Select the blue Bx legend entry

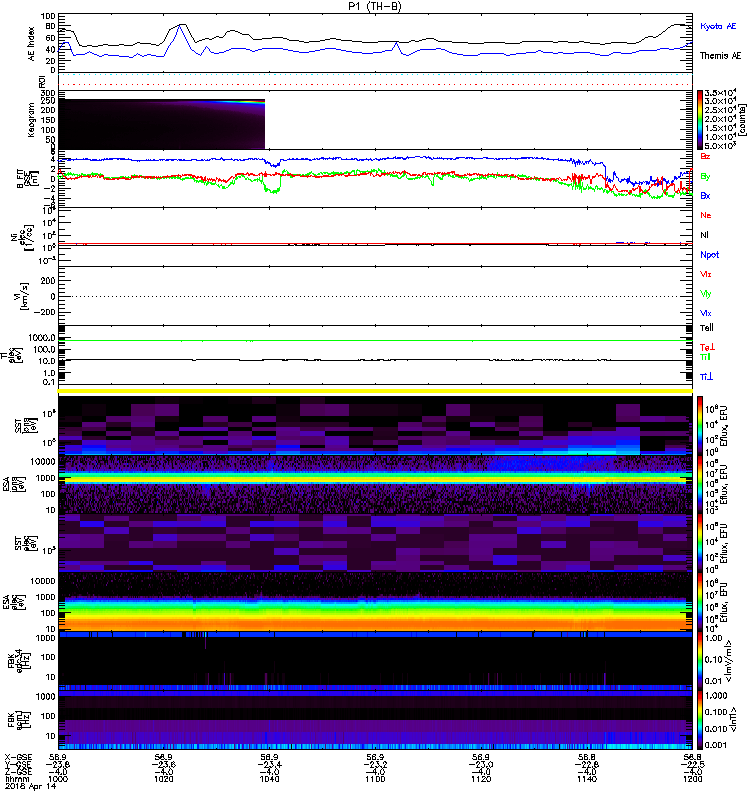706,196
